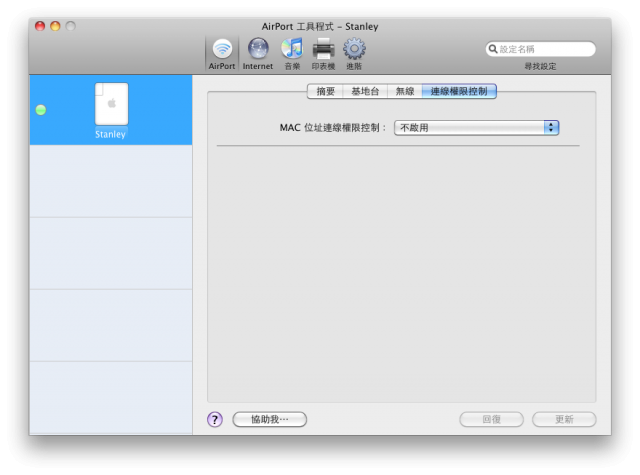
Task: Click the 回復 button
Action: (x=491, y=419)
